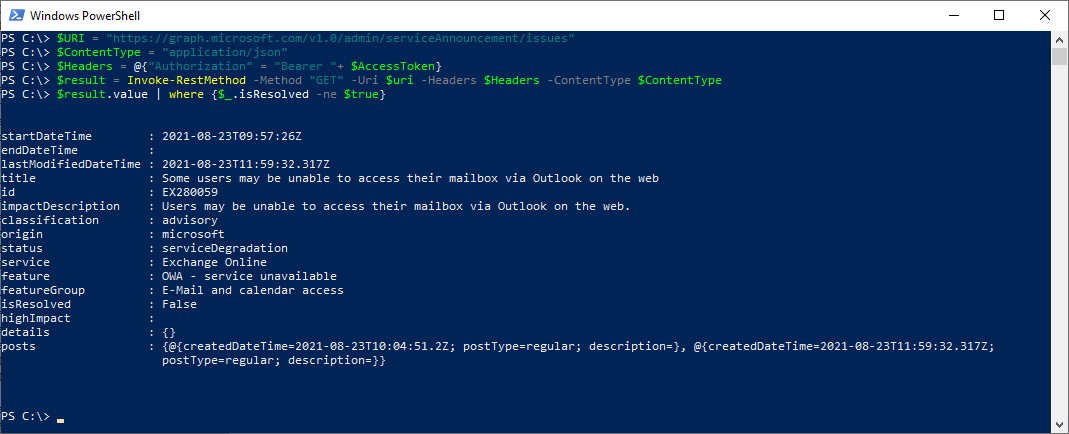This screenshot has width=1069, height=434.
Task: Click the isResolved False value
Action: (x=179, y=305)
